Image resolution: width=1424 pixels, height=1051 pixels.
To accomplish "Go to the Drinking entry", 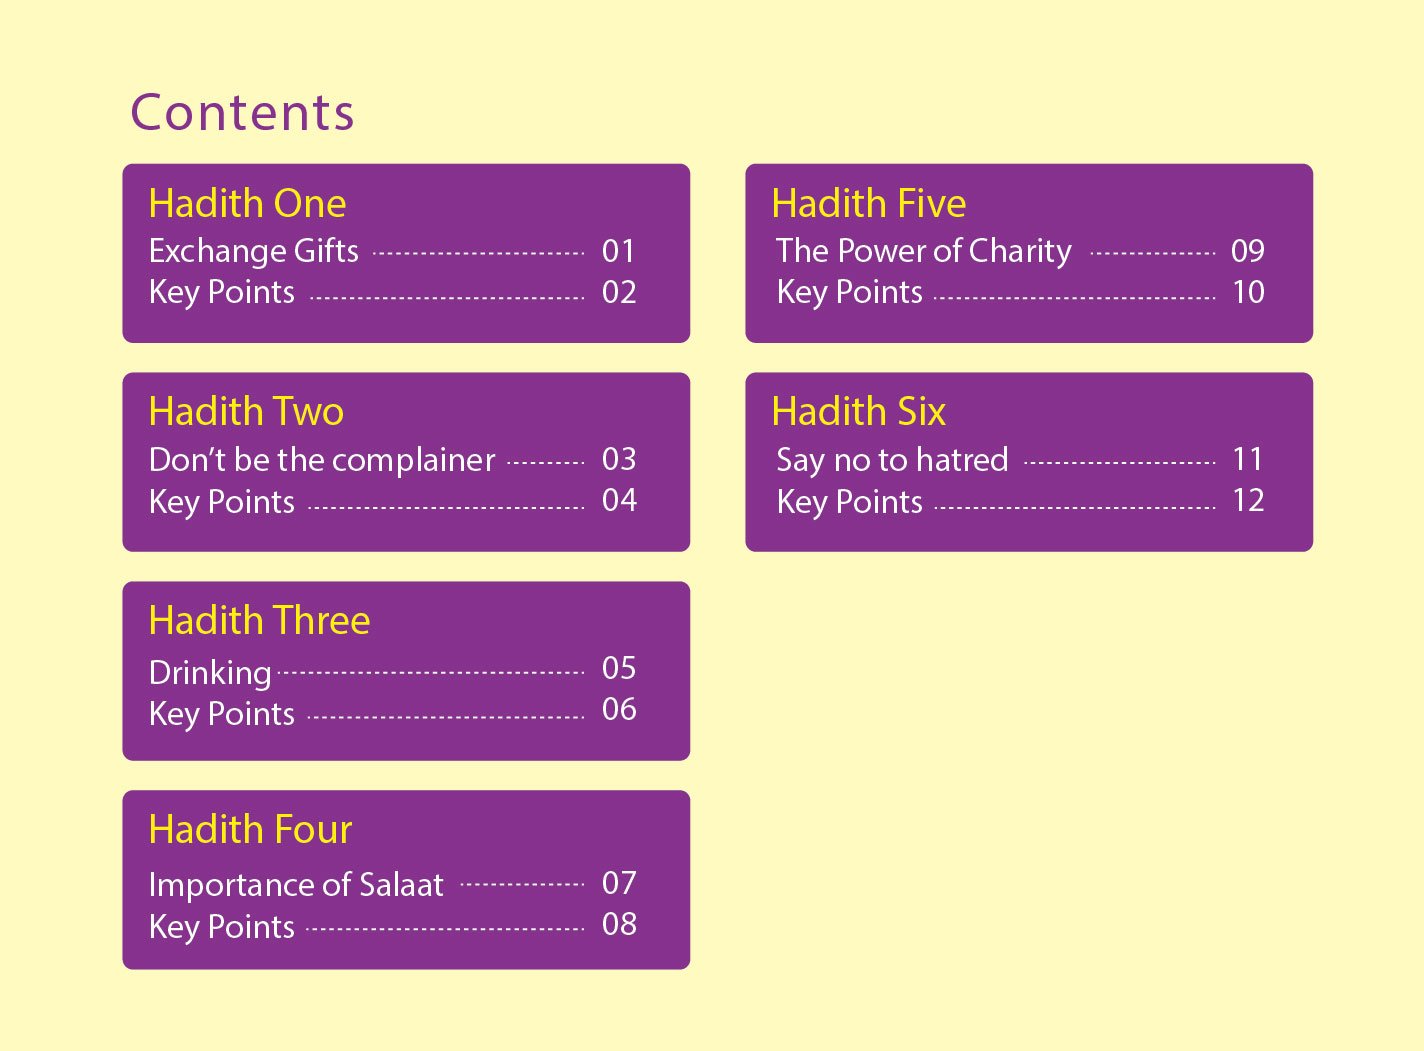I will [210, 672].
